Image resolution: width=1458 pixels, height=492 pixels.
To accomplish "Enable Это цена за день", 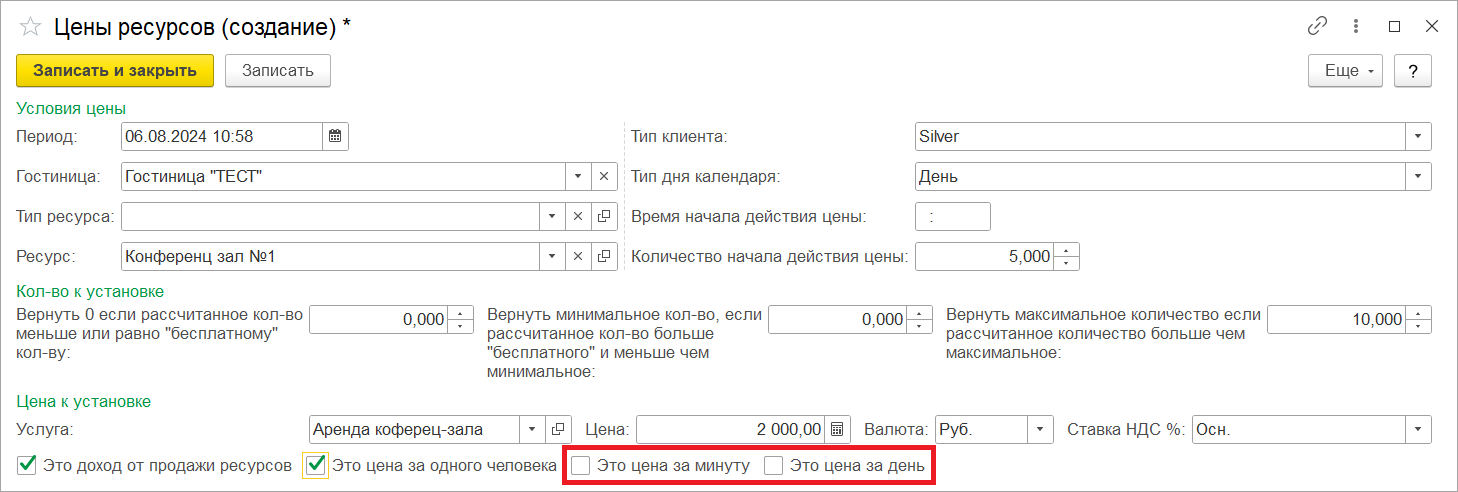I will 774,465.
